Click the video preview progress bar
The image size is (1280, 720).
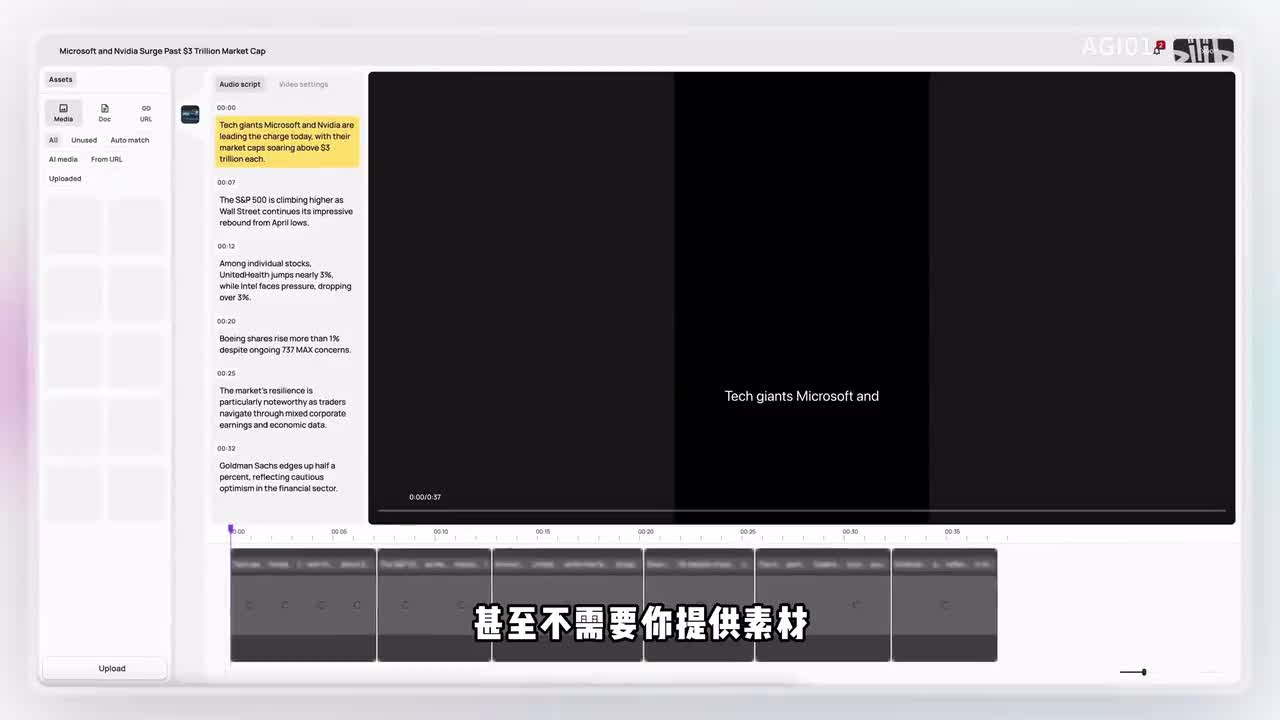point(800,510)
